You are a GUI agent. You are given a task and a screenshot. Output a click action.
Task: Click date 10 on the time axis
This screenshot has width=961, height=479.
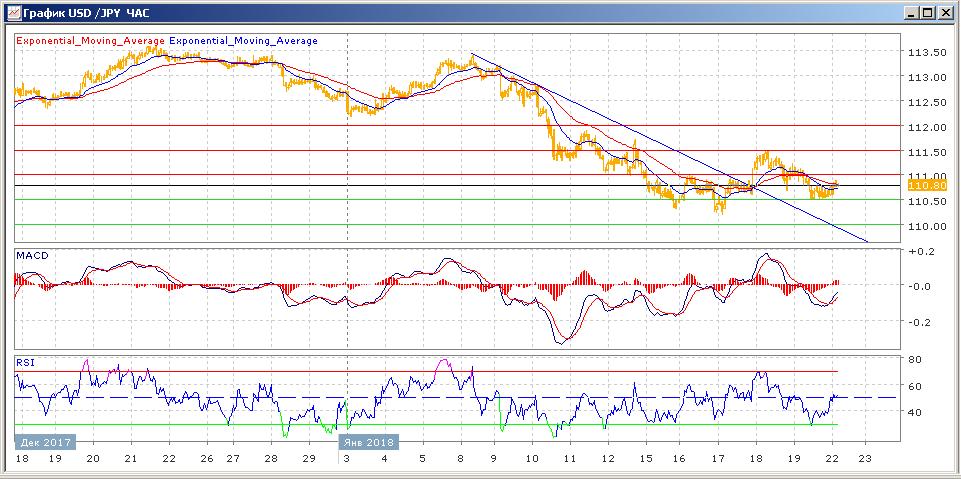pos(530,458)
